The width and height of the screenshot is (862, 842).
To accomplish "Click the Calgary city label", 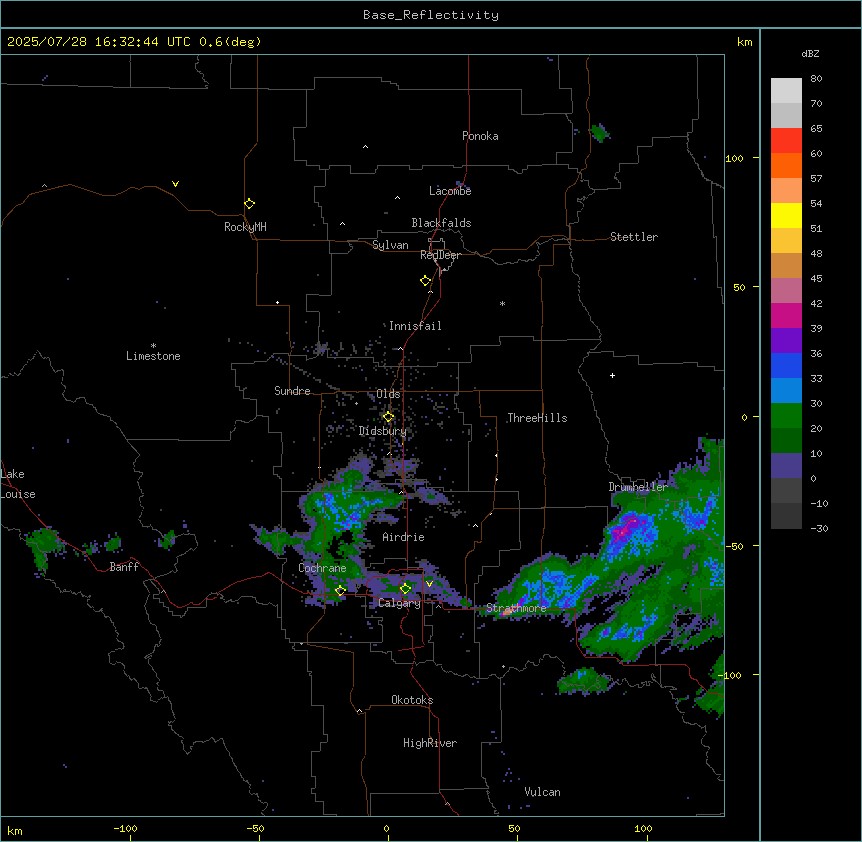I will (x=399, y=603).
